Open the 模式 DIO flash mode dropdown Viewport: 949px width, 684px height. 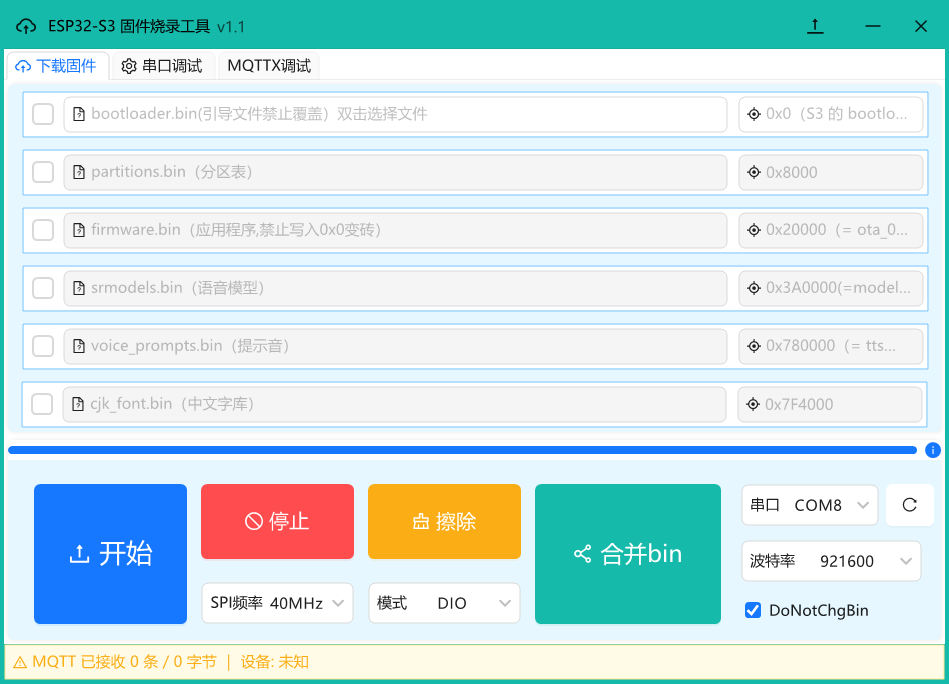pyautogui.click(x=444, y=603)
